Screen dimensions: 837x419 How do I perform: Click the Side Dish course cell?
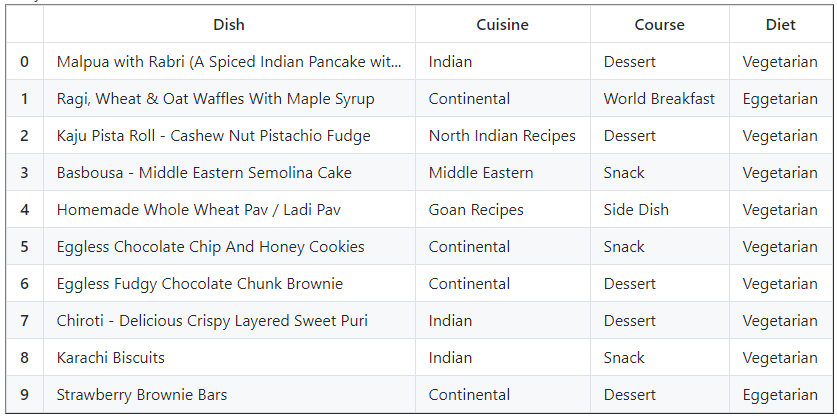coord(636,210)
